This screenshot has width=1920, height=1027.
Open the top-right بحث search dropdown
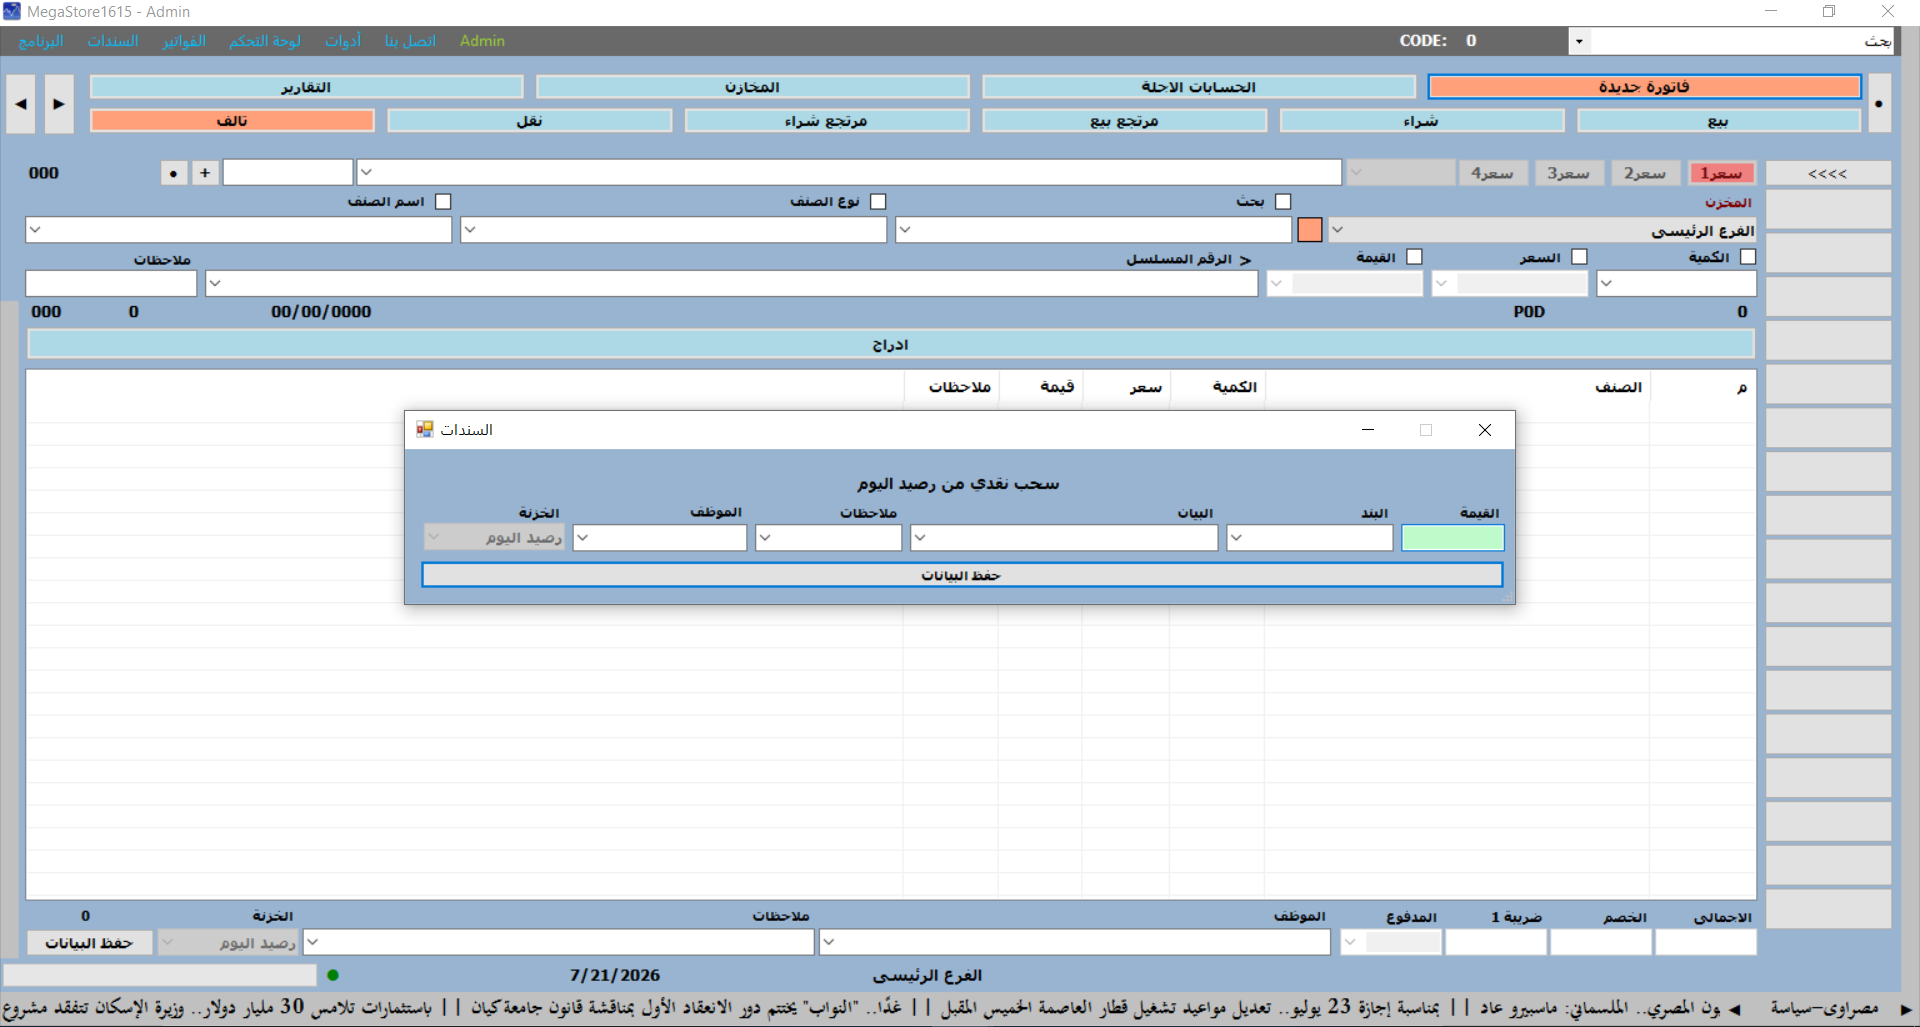click(x=1579, y=41)
